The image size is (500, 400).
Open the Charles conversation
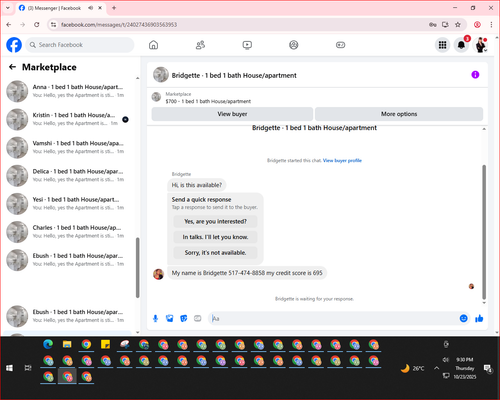tap(68, 232)
